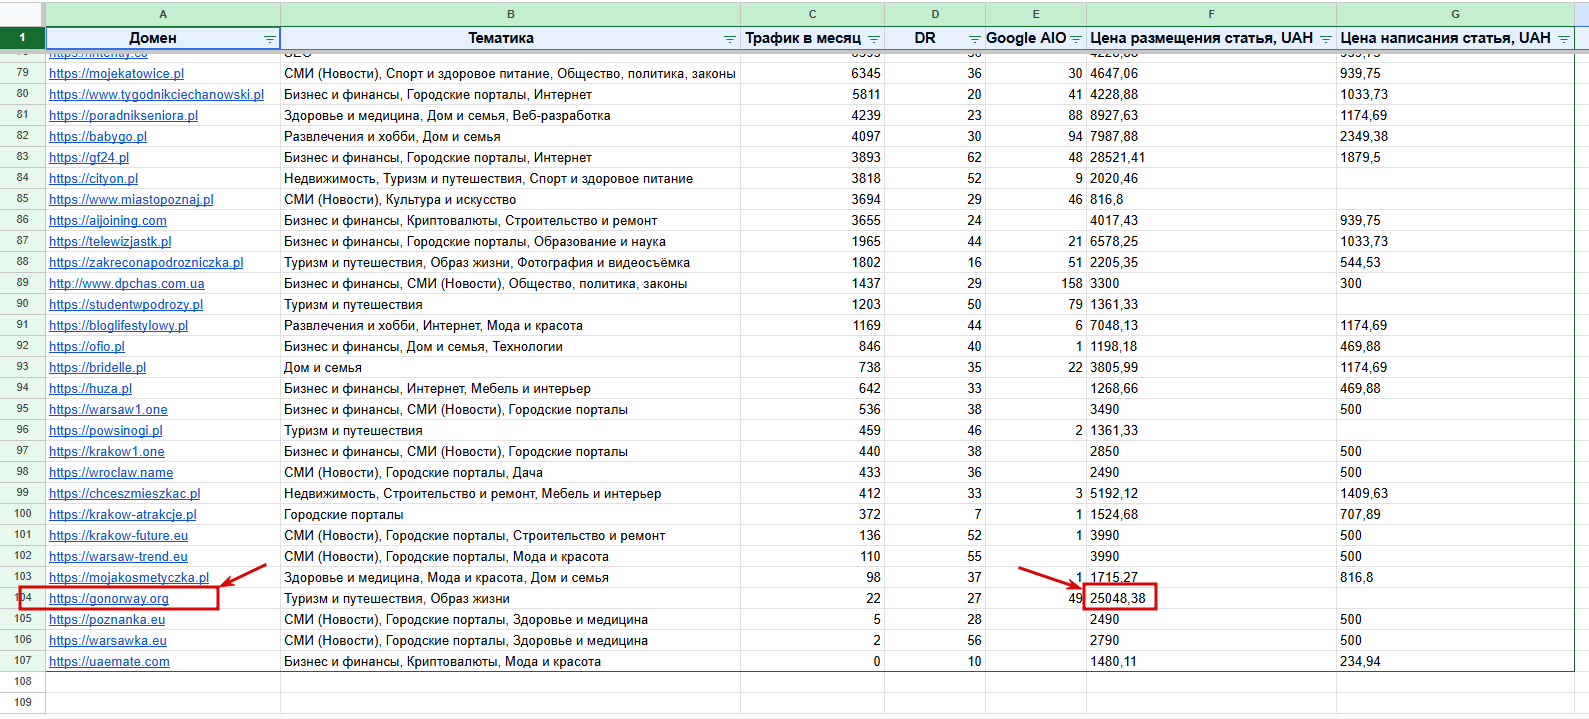This screenshot has height=719, width=1589.
Task: Click Google AIO cell 158
Action: (x=1036, y=283)
